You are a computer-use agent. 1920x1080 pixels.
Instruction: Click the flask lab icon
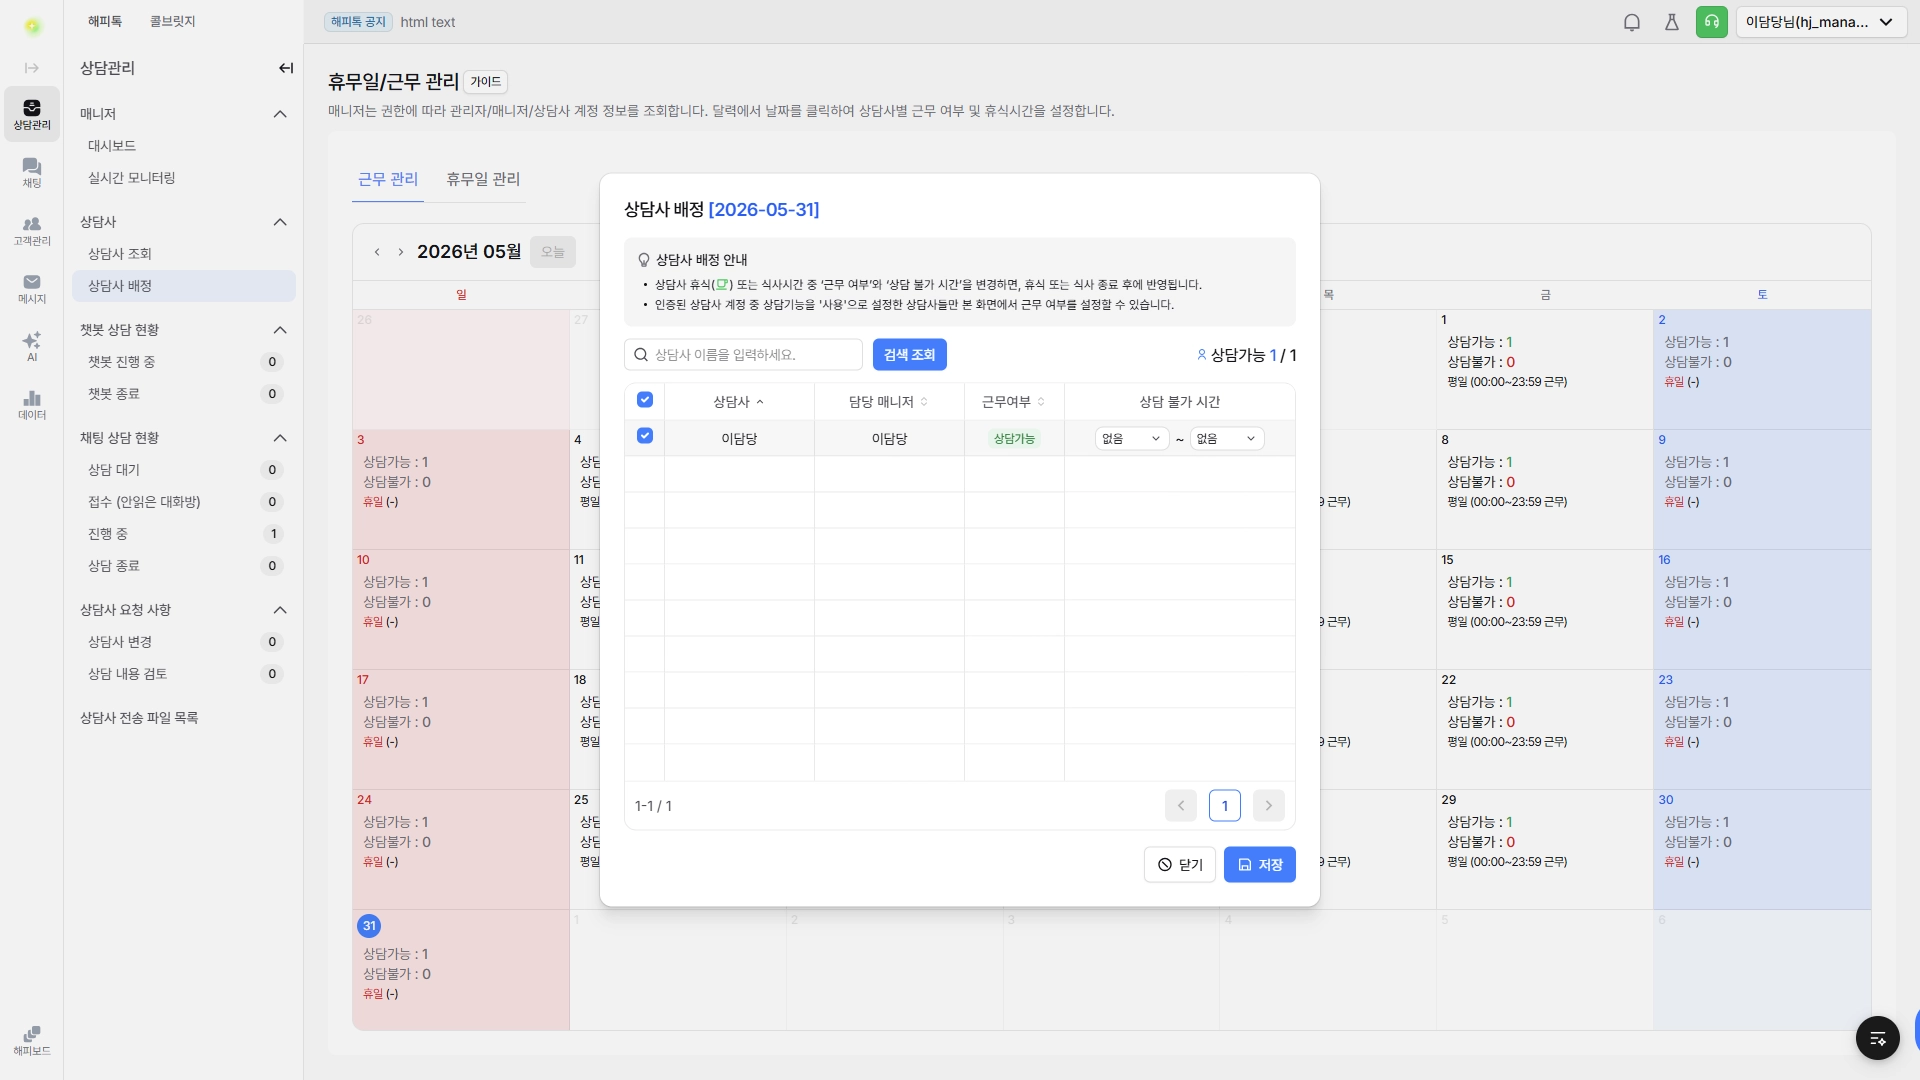pyautogui.click(x=1672, y=22)
